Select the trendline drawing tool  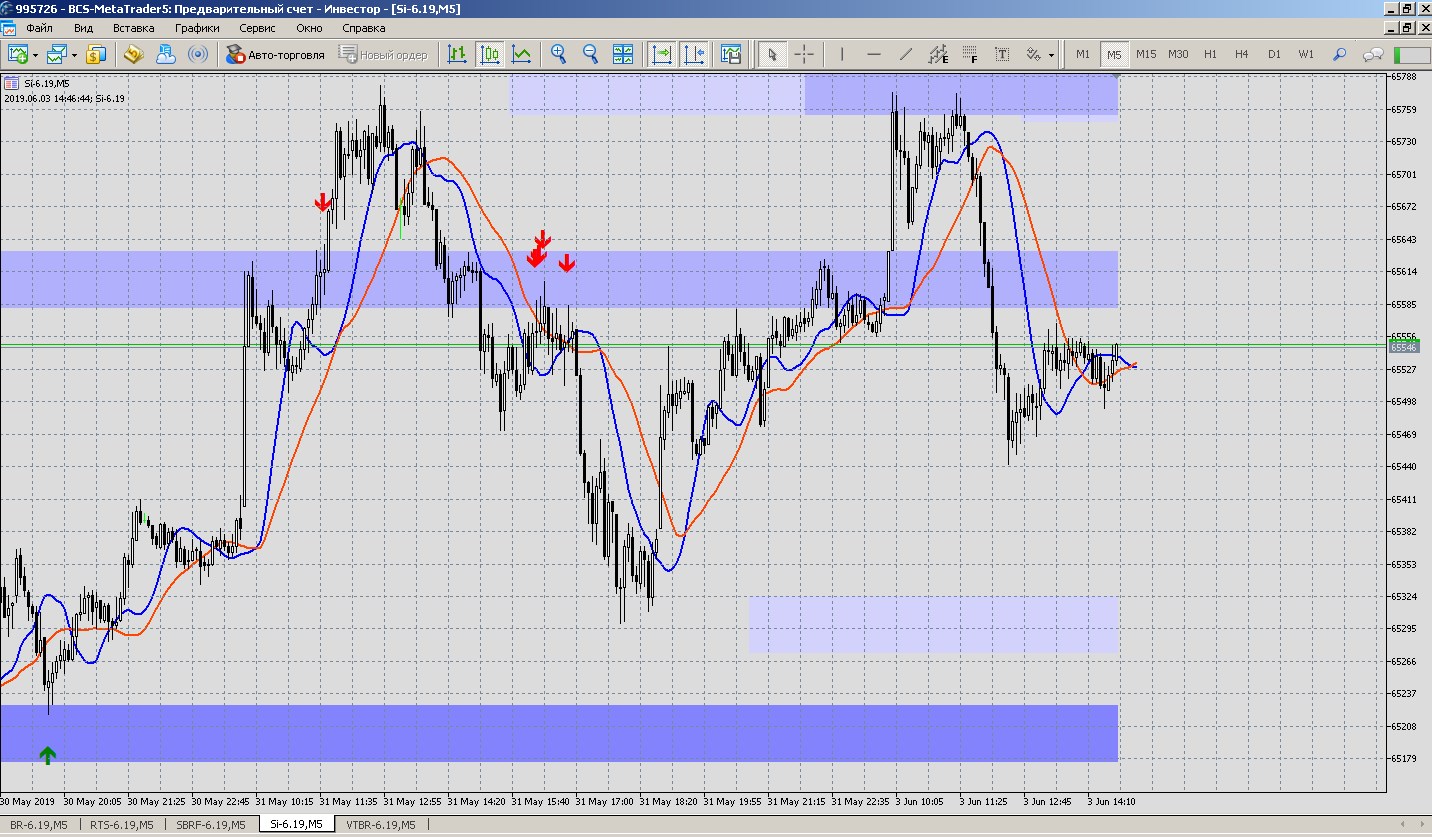pos(906,54)
